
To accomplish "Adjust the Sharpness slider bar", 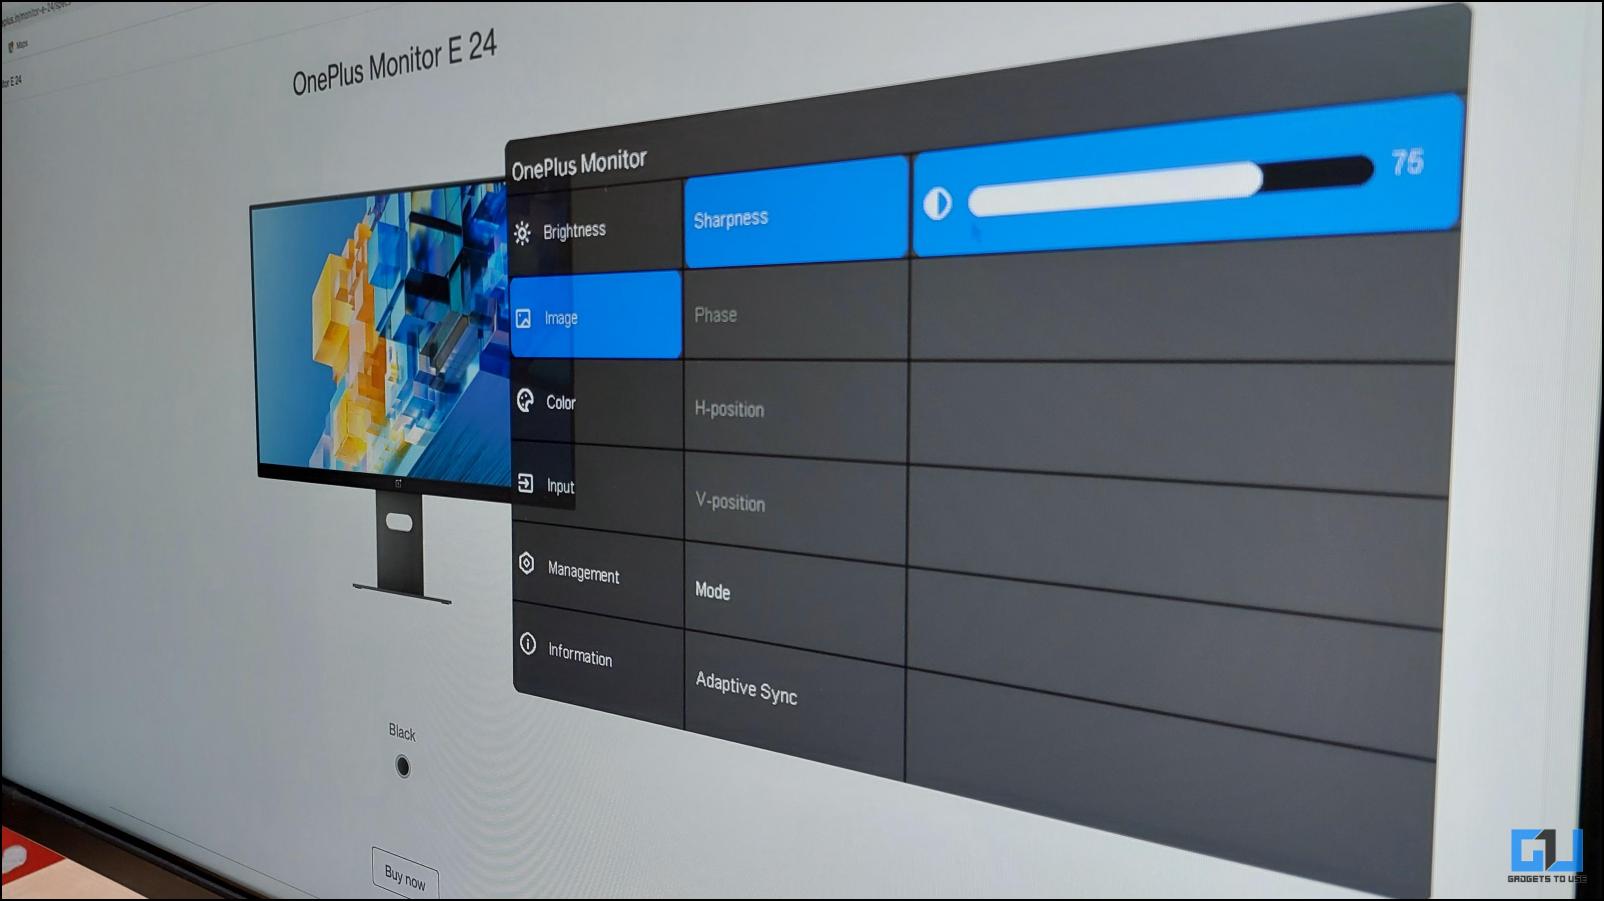I will pyautogui.click(x=1170, y=184).
